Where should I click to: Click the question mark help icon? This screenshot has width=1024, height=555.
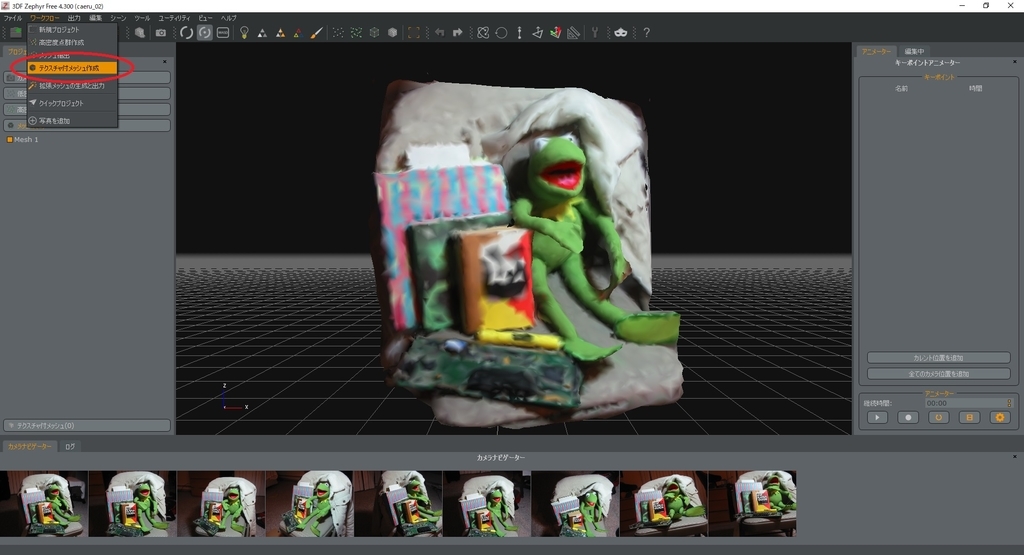pyautogui.click(x=647, y=33)
